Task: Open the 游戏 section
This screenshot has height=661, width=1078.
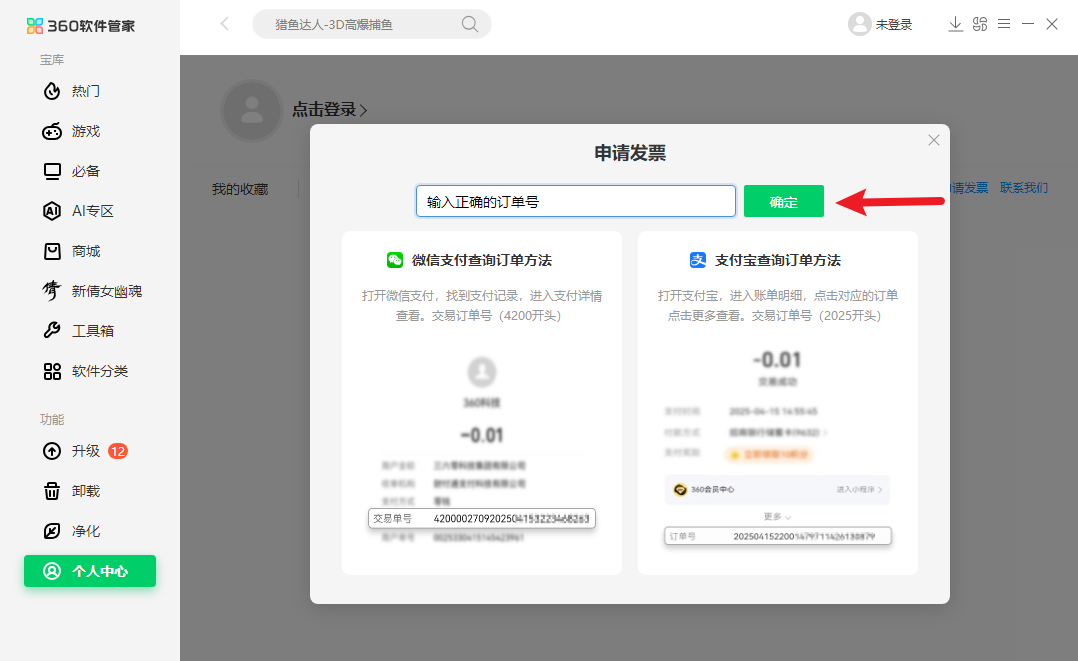Action: click(72, 131)
